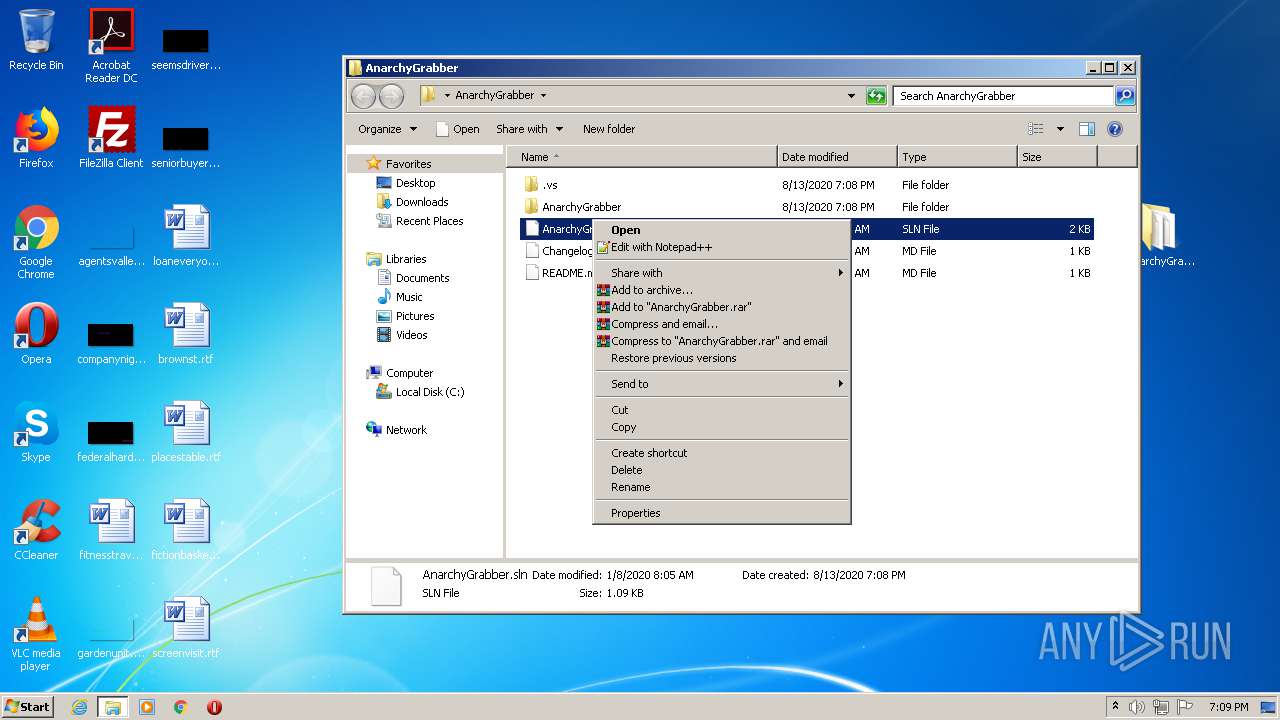Viewport: 1280px width, 720px height.
Task: Choose Open in the context menu
Action: pos(721,230)
